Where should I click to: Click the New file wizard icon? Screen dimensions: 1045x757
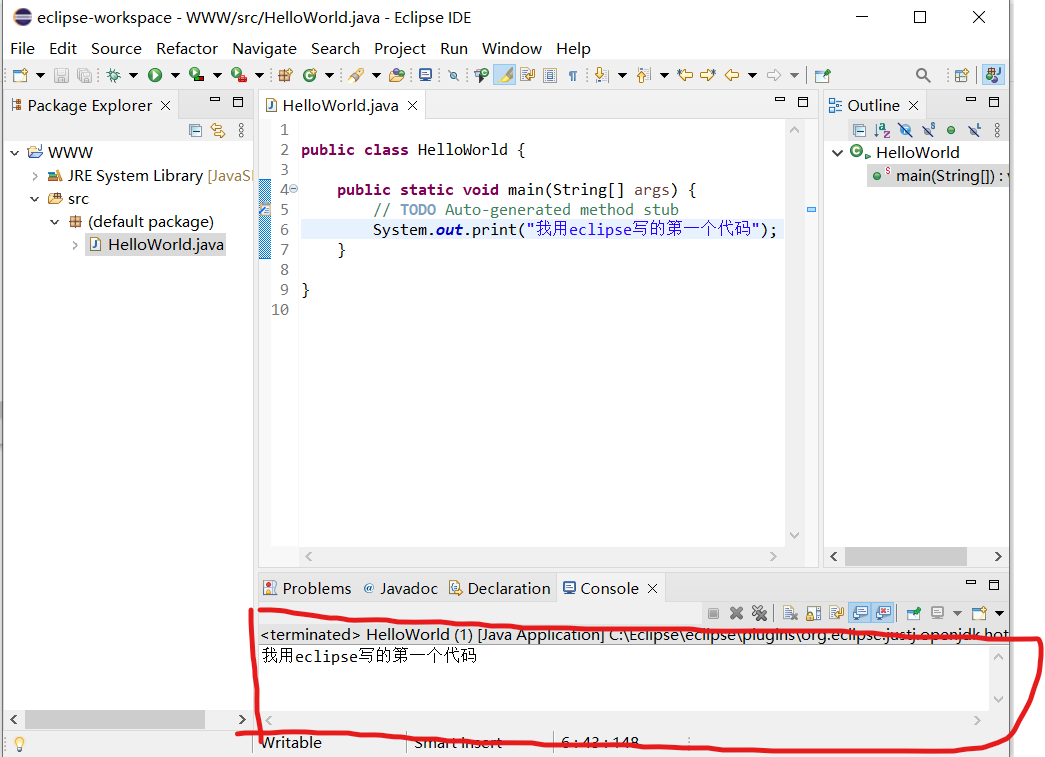coord(20,75)
